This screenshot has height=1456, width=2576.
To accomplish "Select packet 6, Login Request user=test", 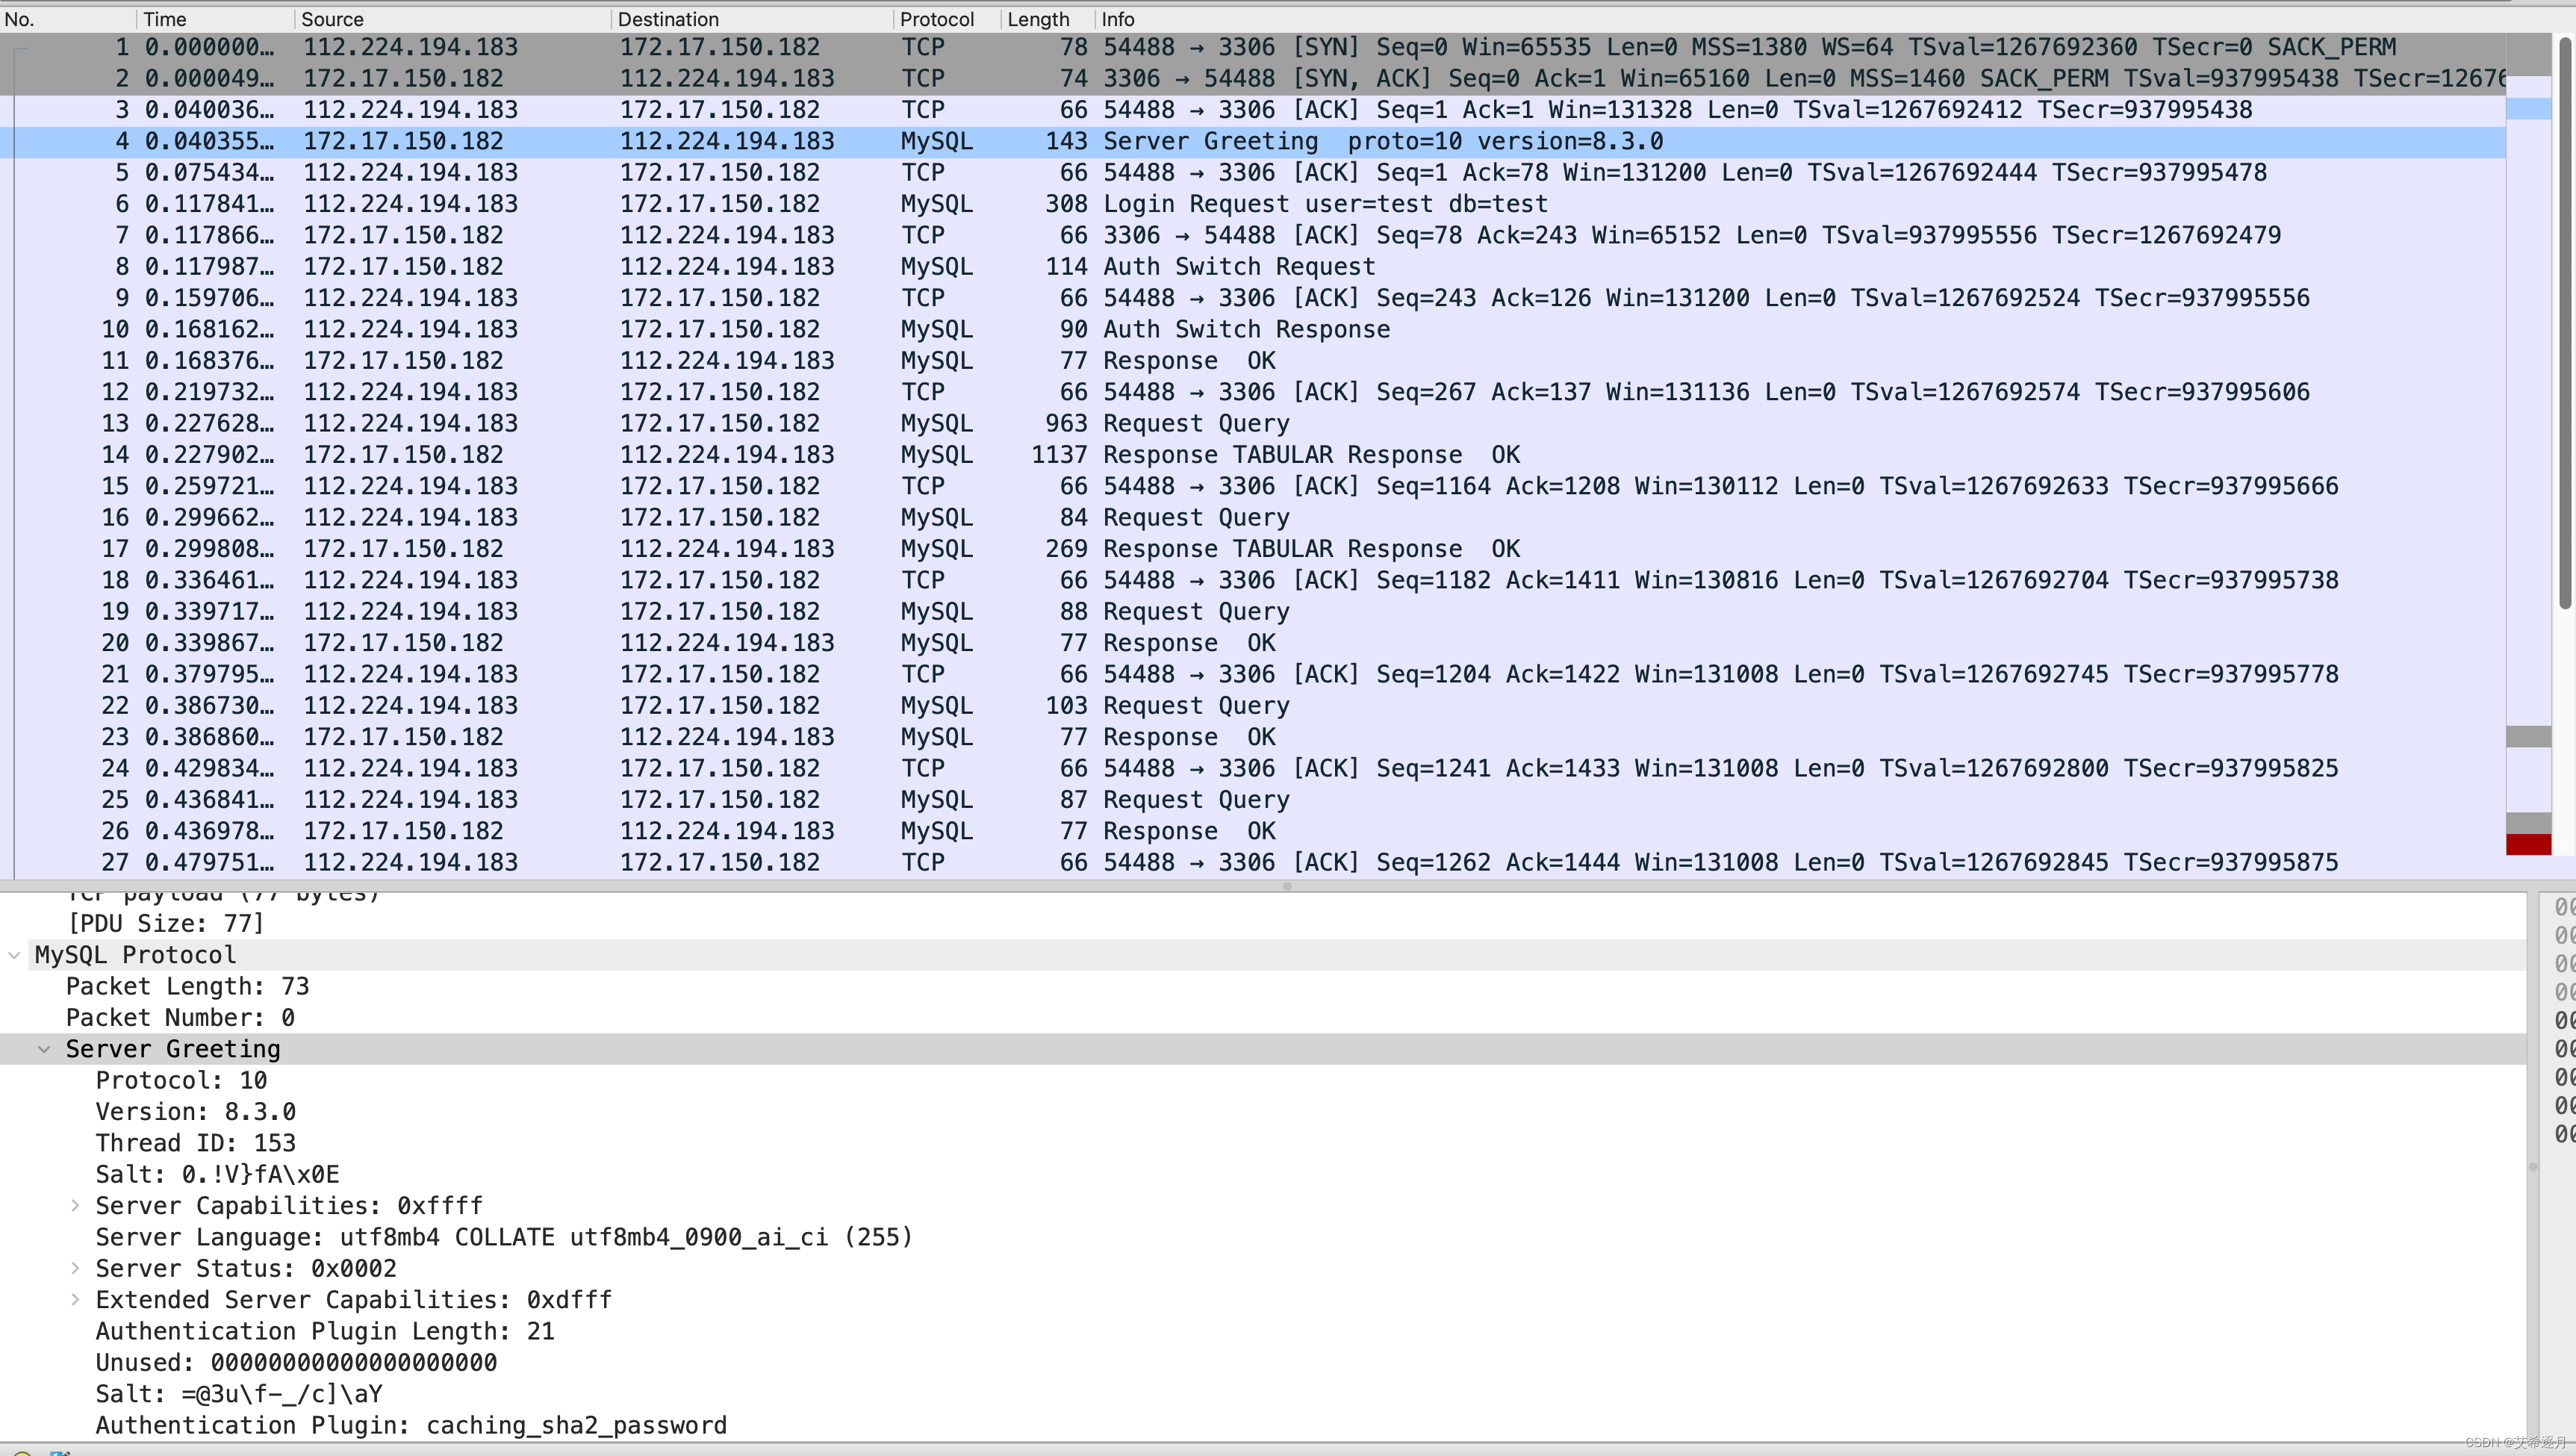I will tap(1253, 204).
